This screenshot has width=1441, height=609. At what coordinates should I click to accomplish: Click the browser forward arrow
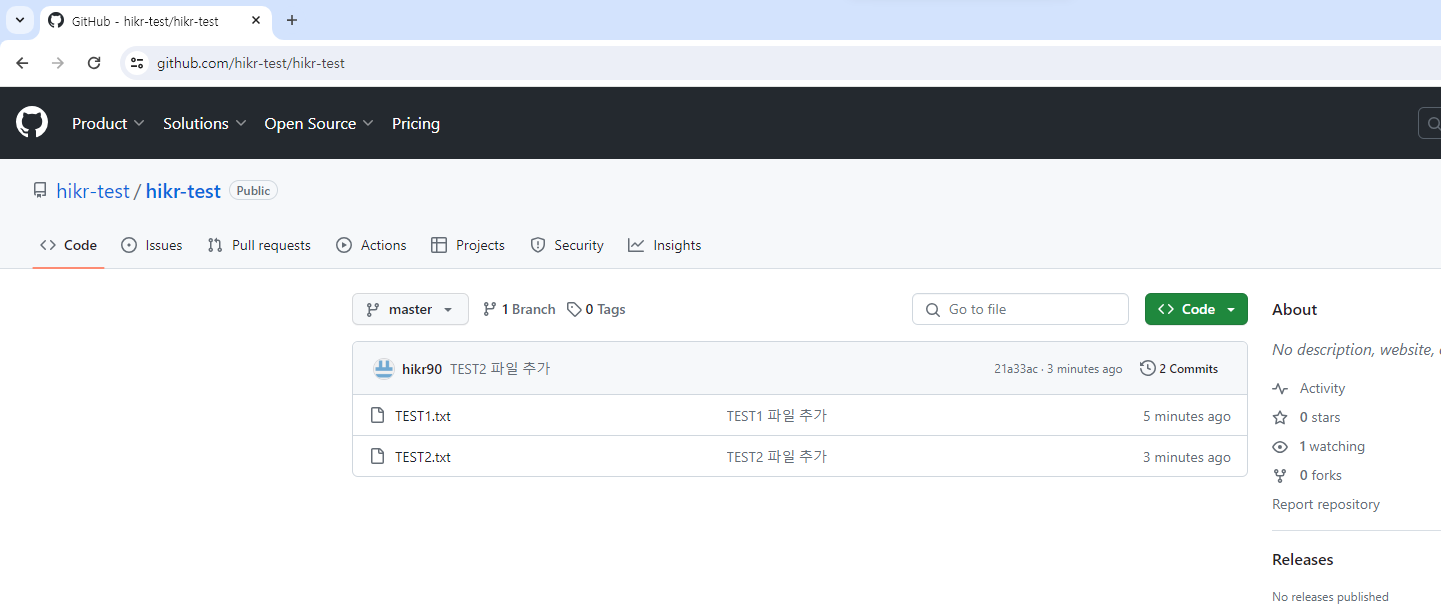point(58,63)
